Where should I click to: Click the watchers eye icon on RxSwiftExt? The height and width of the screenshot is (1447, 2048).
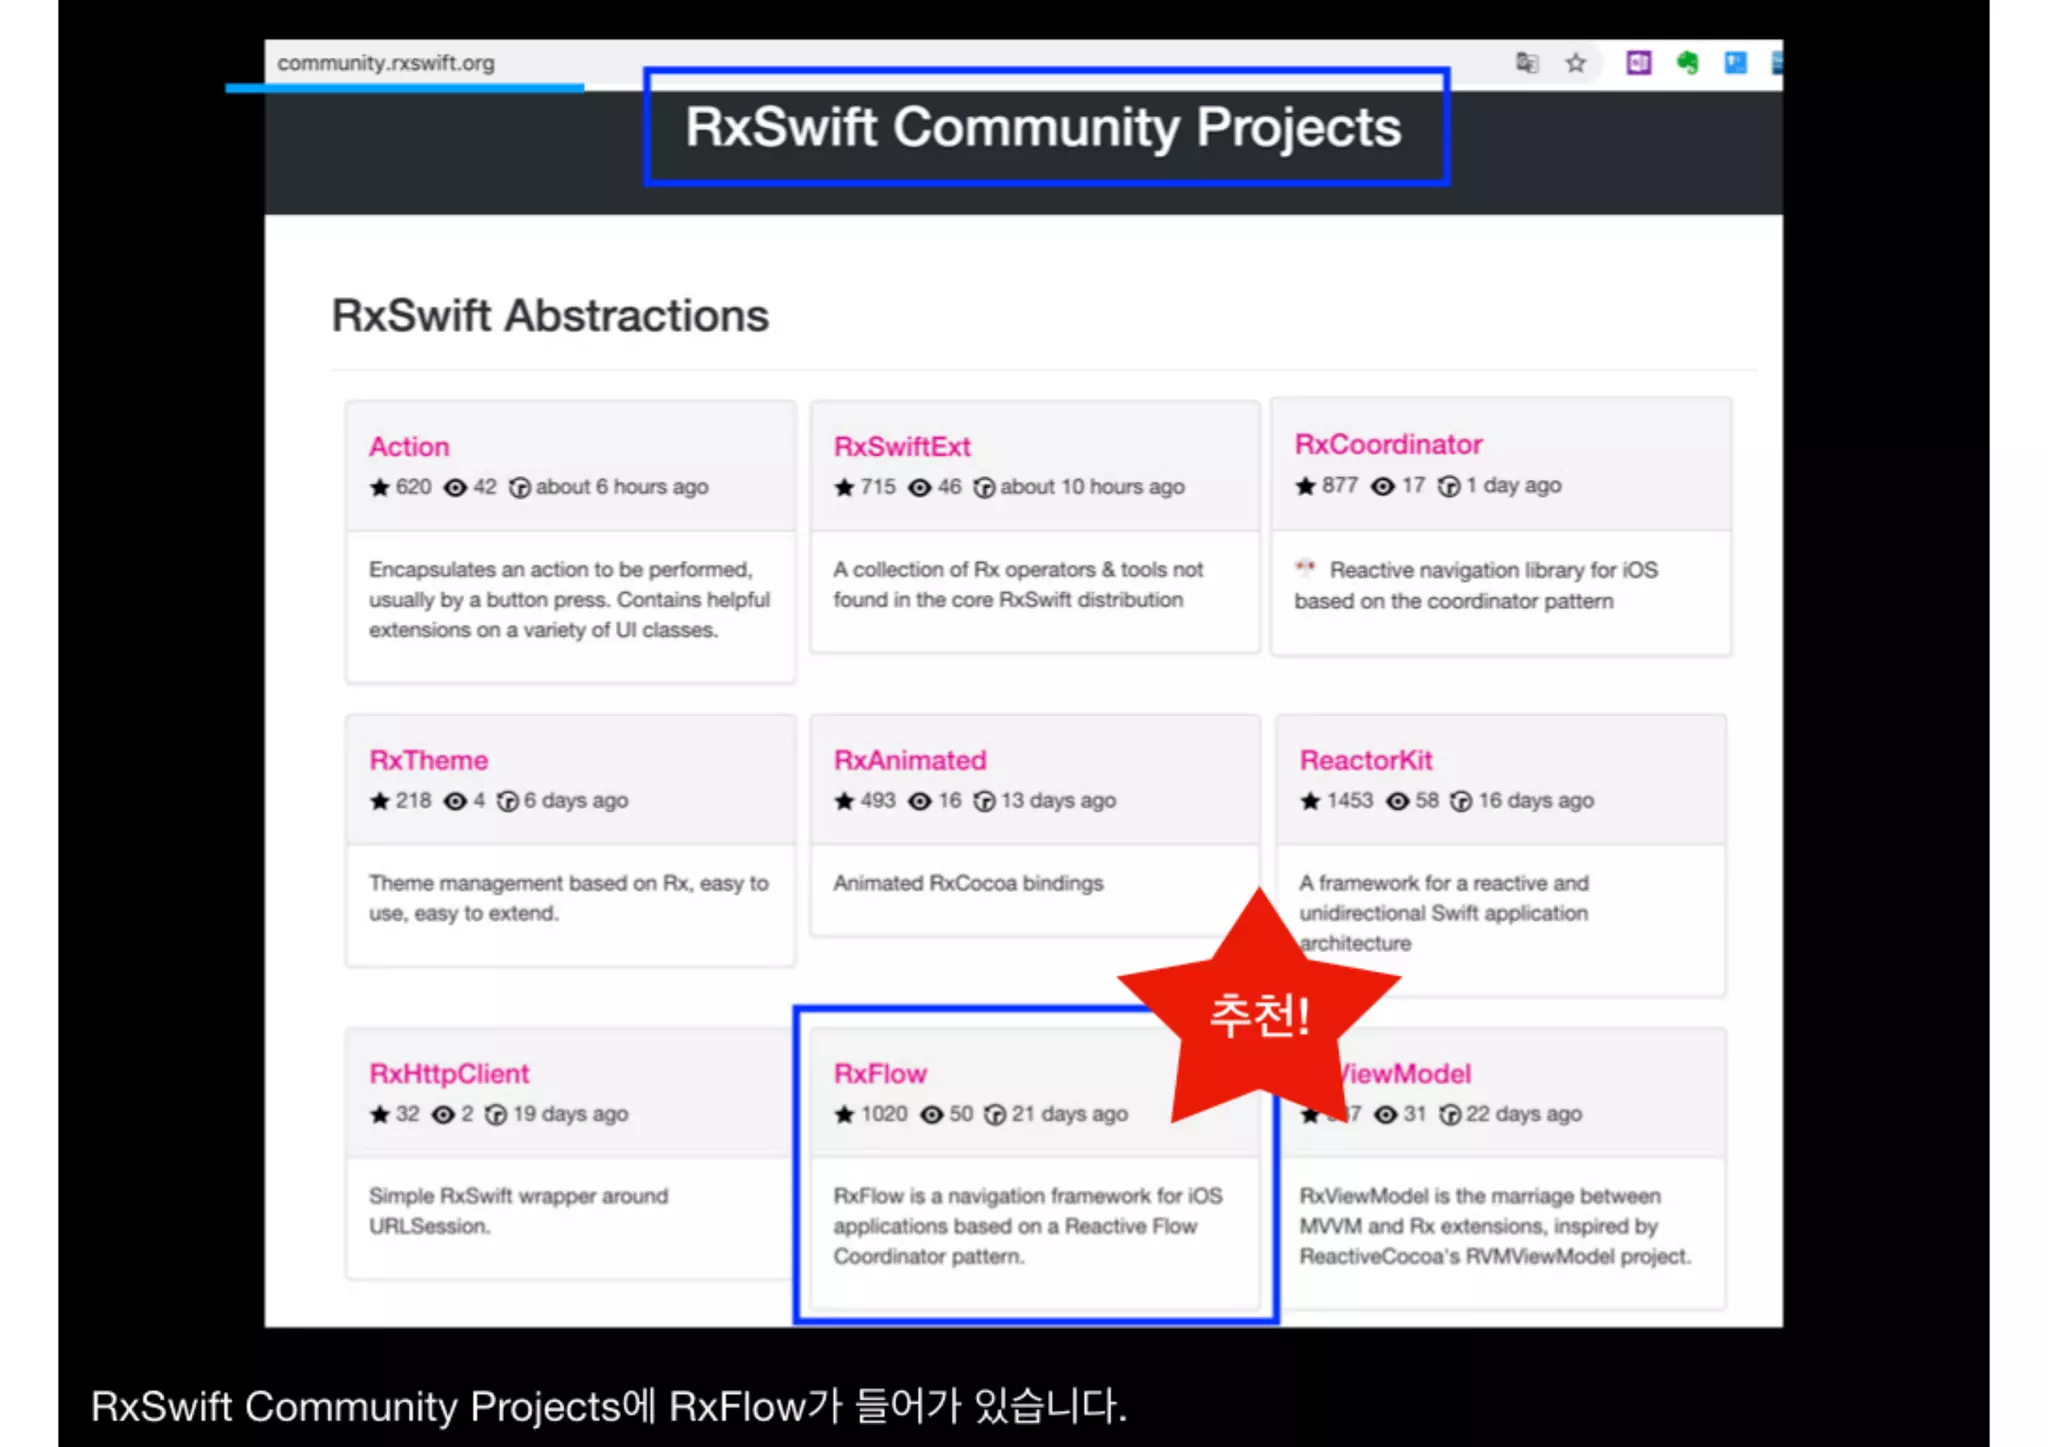point(919,488)
